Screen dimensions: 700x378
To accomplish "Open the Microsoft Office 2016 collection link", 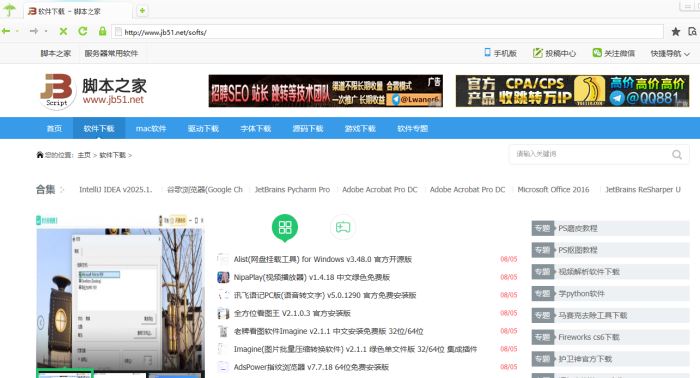I will [x=553, y=190].
